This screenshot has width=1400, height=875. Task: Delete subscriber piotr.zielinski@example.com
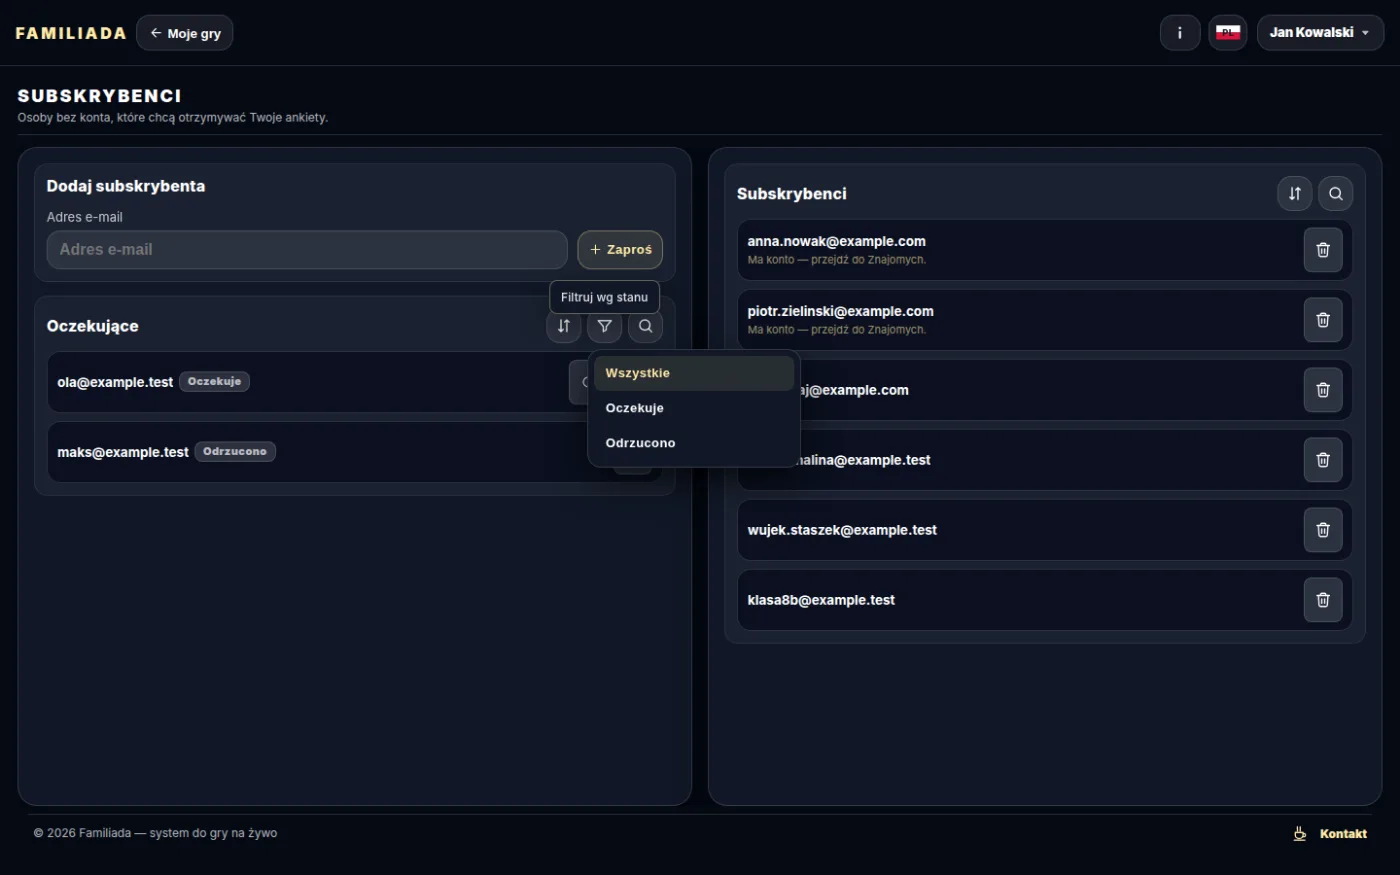pos(1323,320)
